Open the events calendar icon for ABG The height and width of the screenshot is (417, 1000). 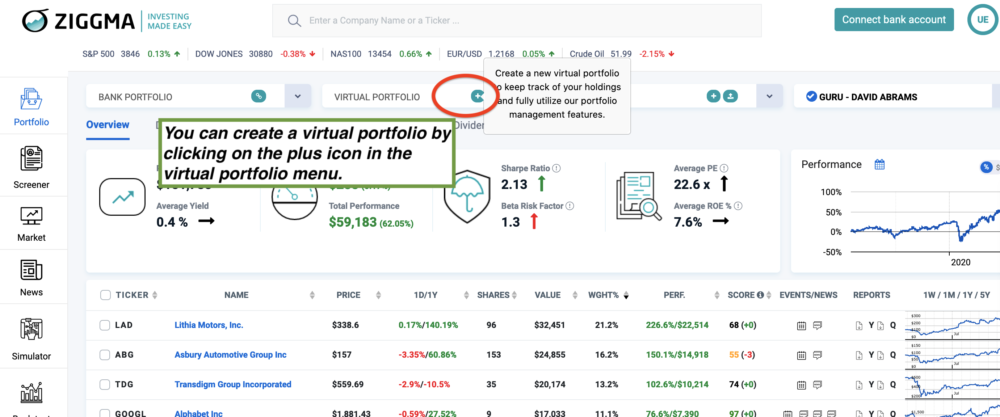[x=802, y=355]
